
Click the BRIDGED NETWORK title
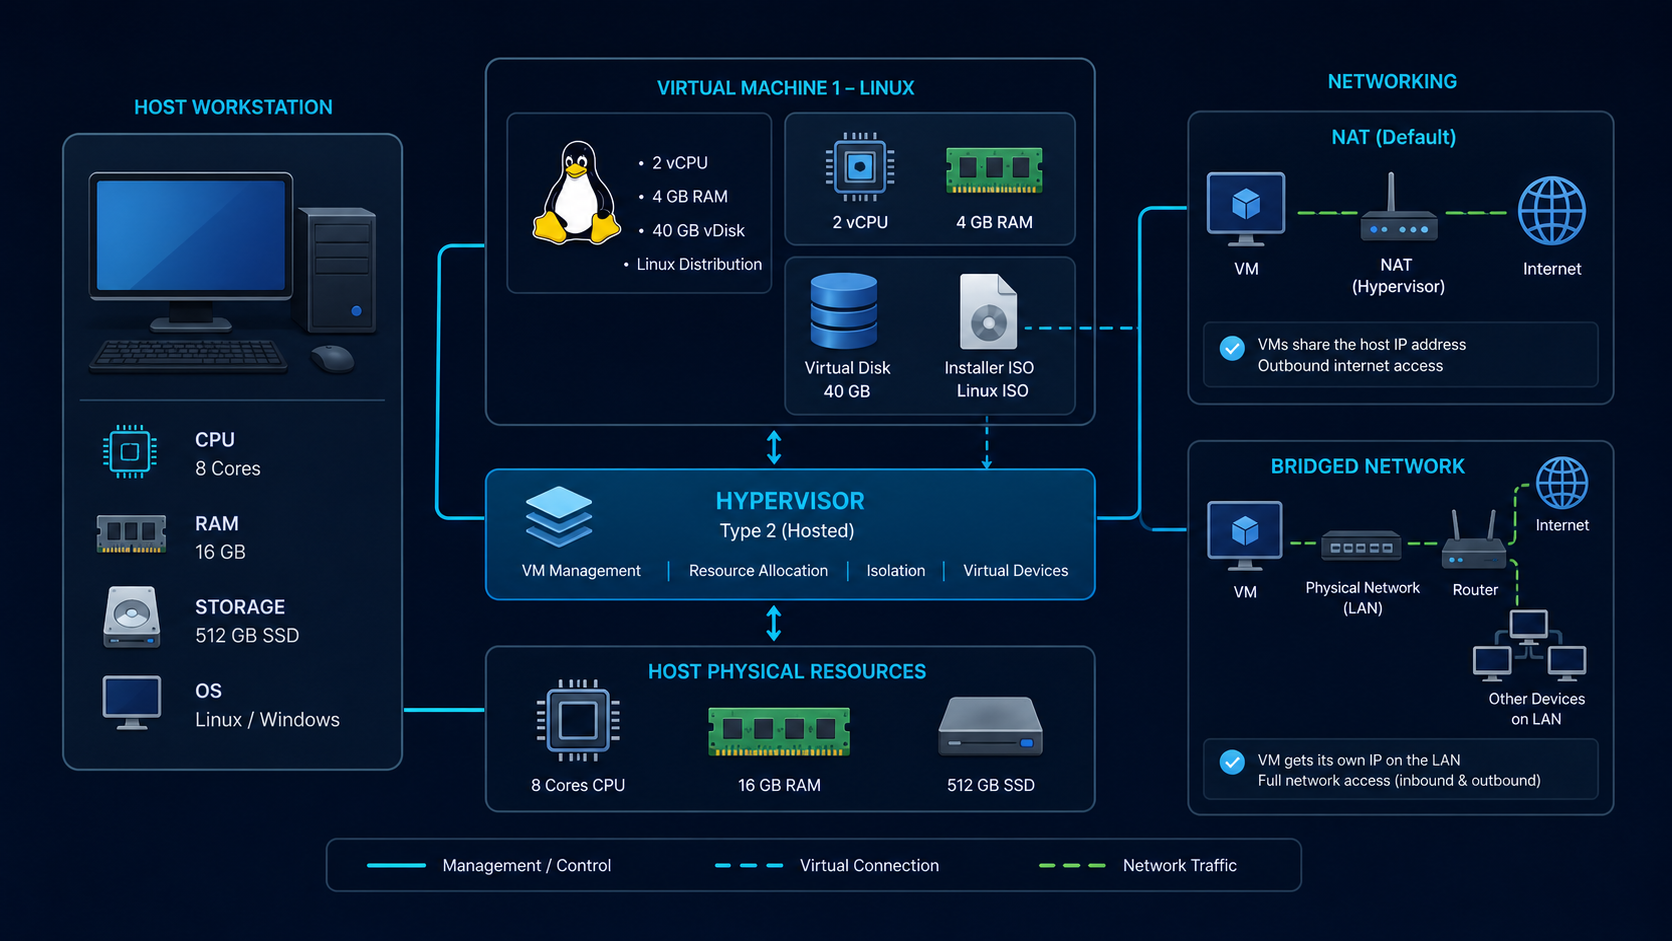pyautogui.click(x=1367, y=466)
